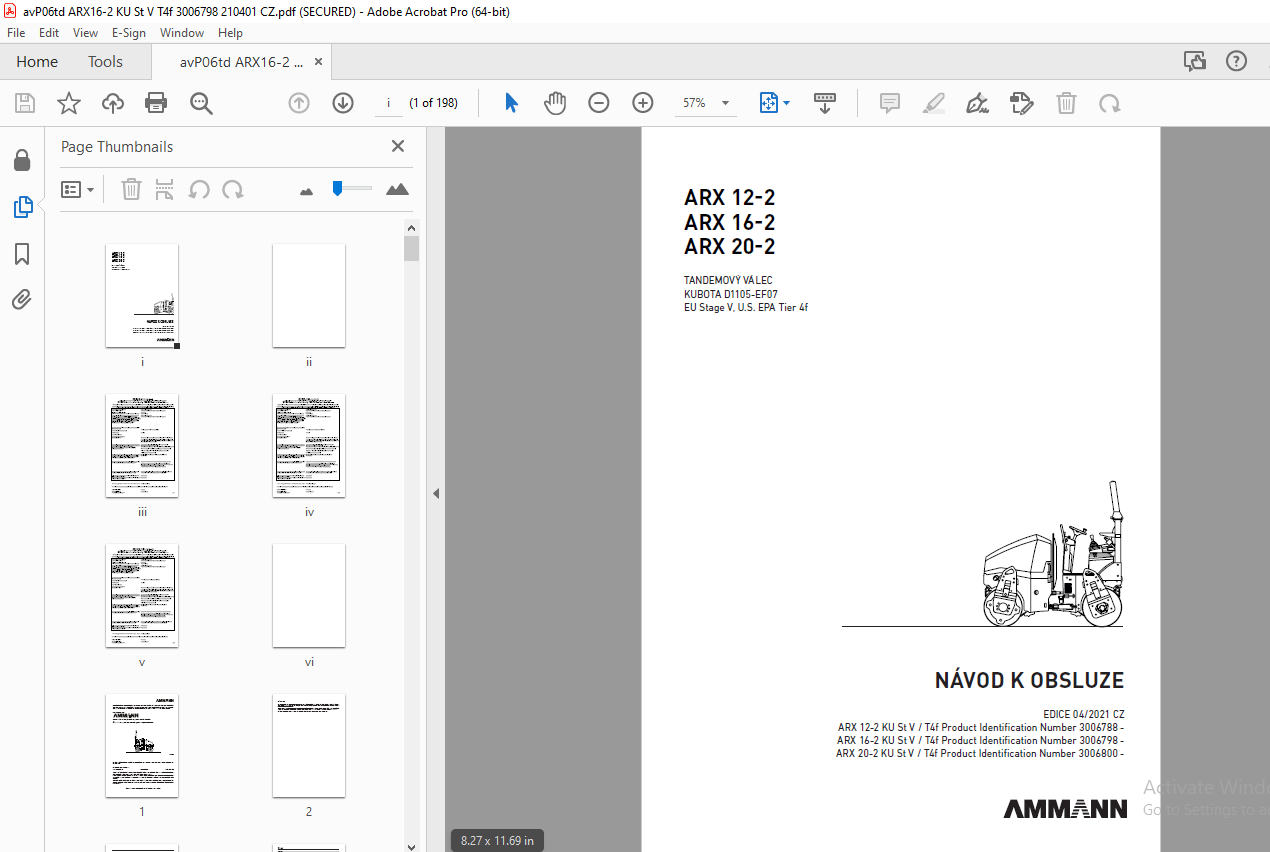Click the ARX 16-2 title text
Viewport: 1270px width, 852px height.
coord(729,222)
